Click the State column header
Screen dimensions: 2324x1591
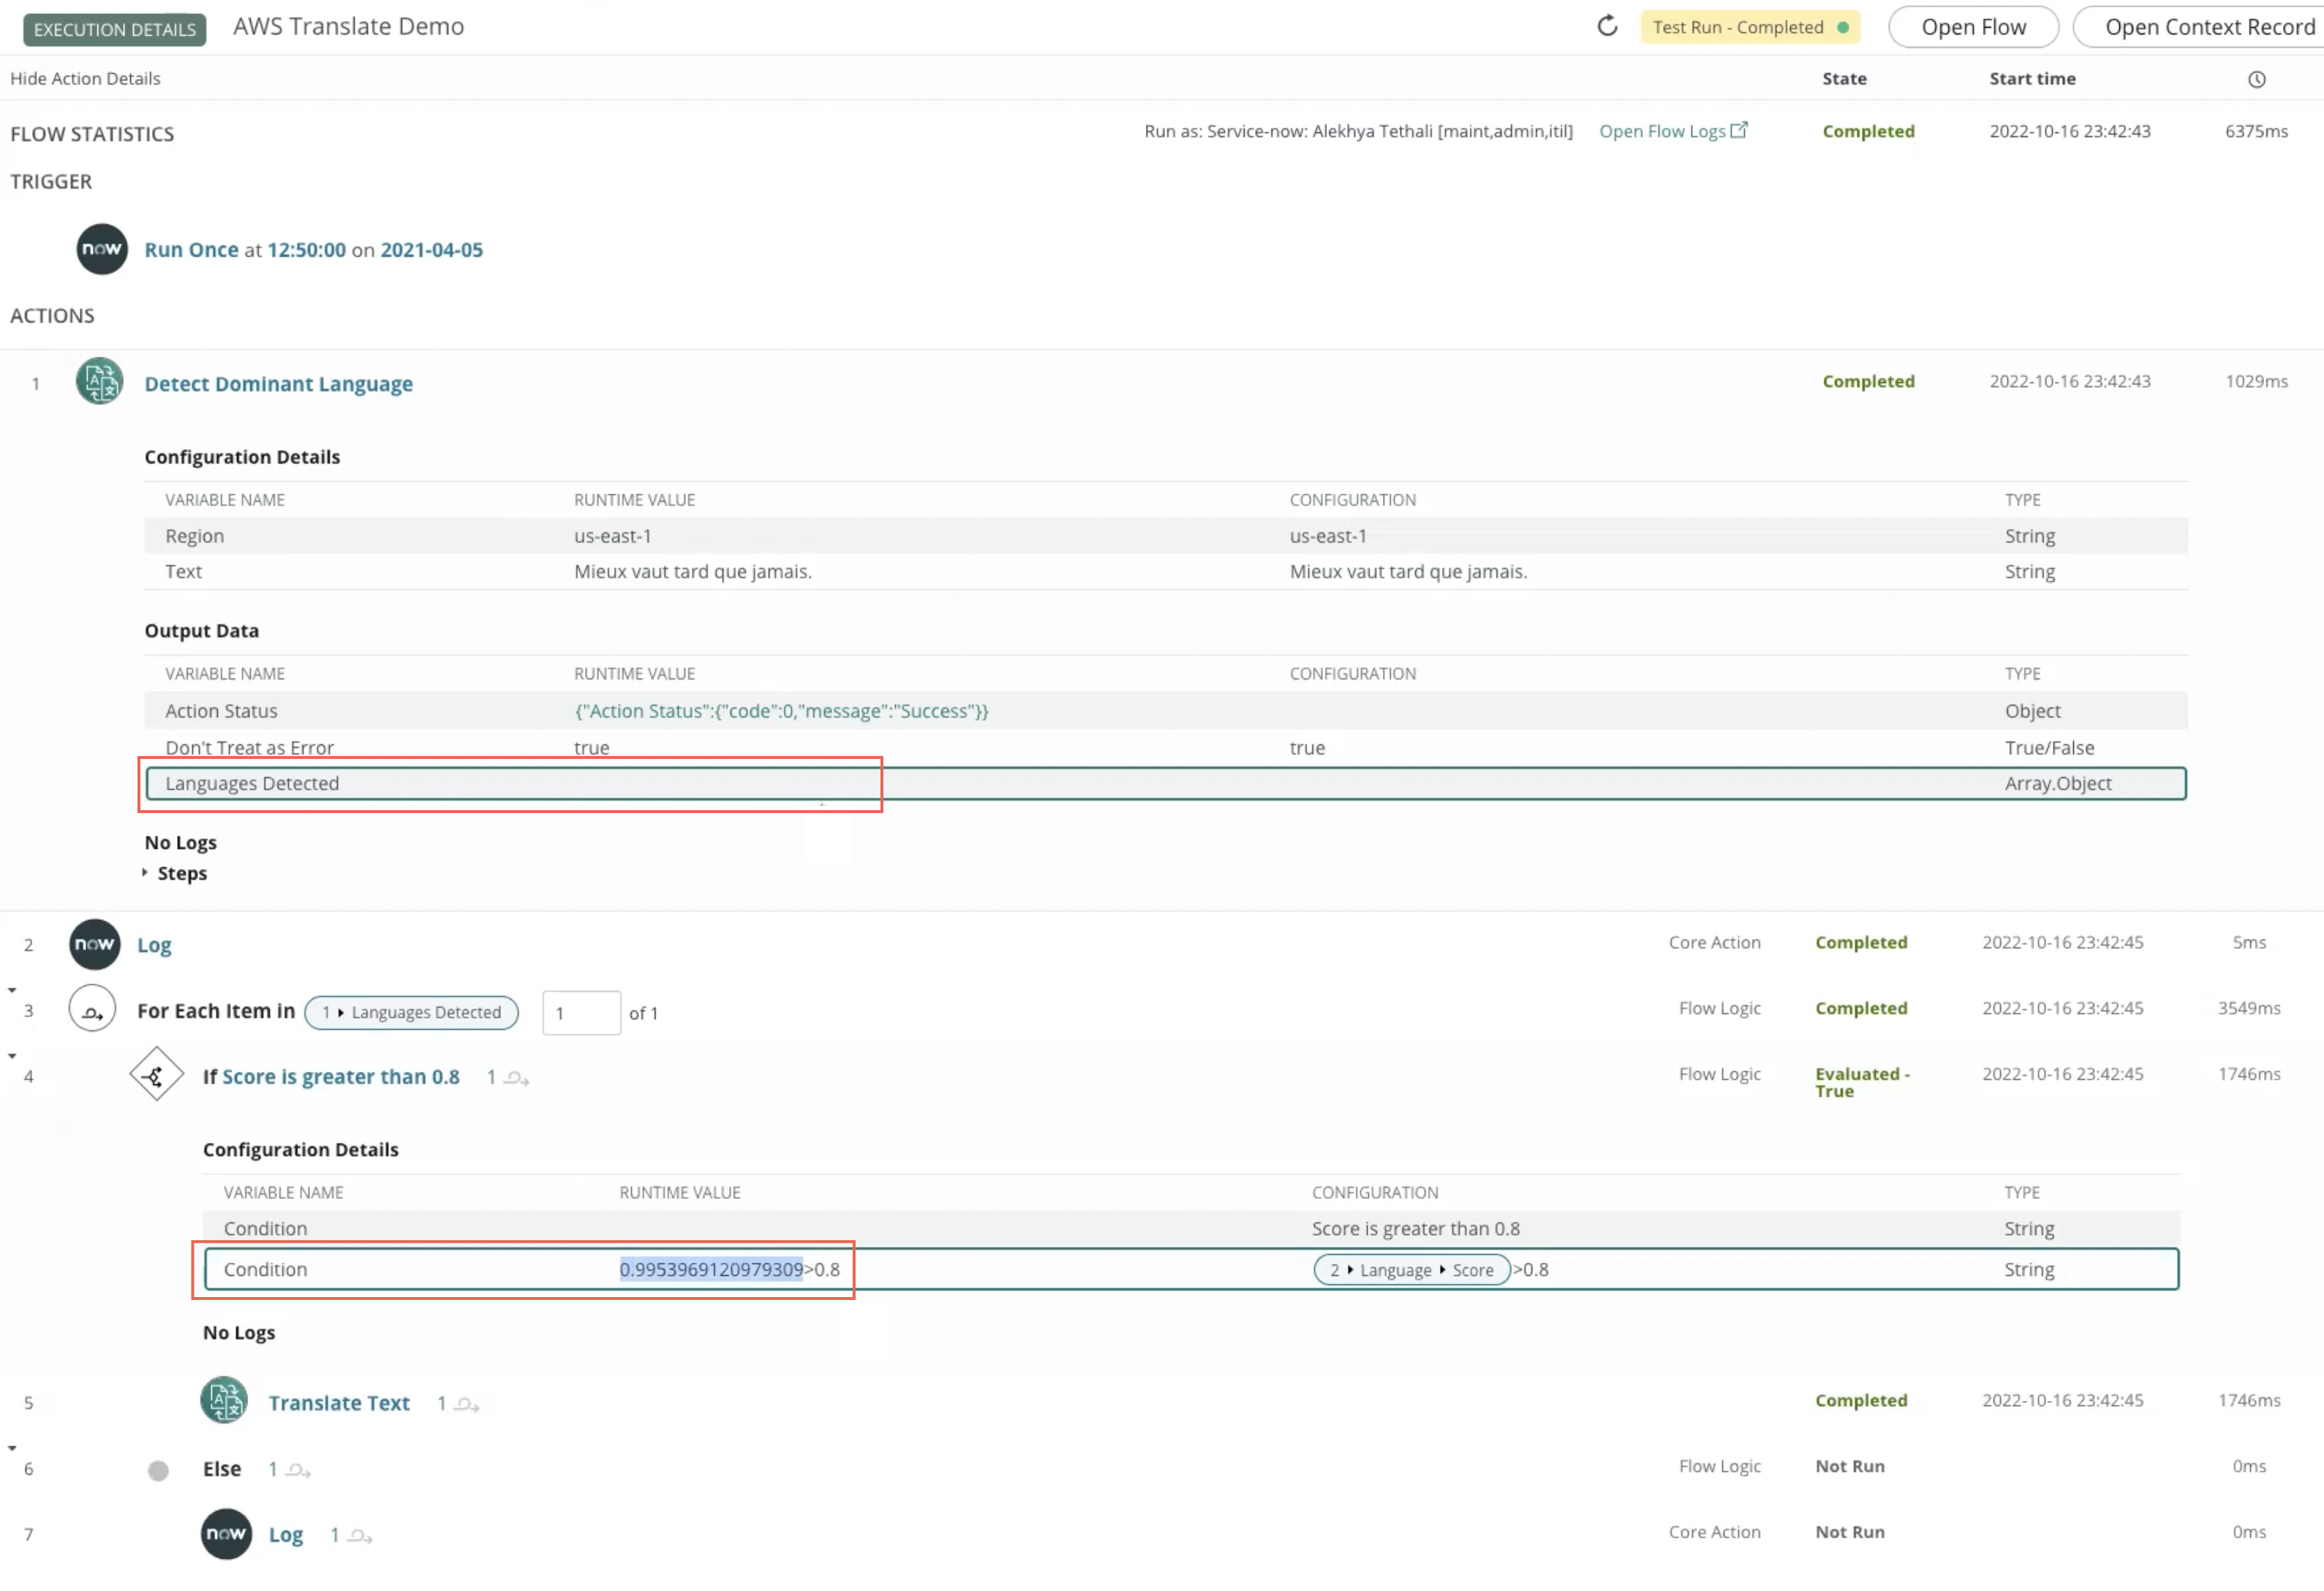click(x=1844, y=78)
